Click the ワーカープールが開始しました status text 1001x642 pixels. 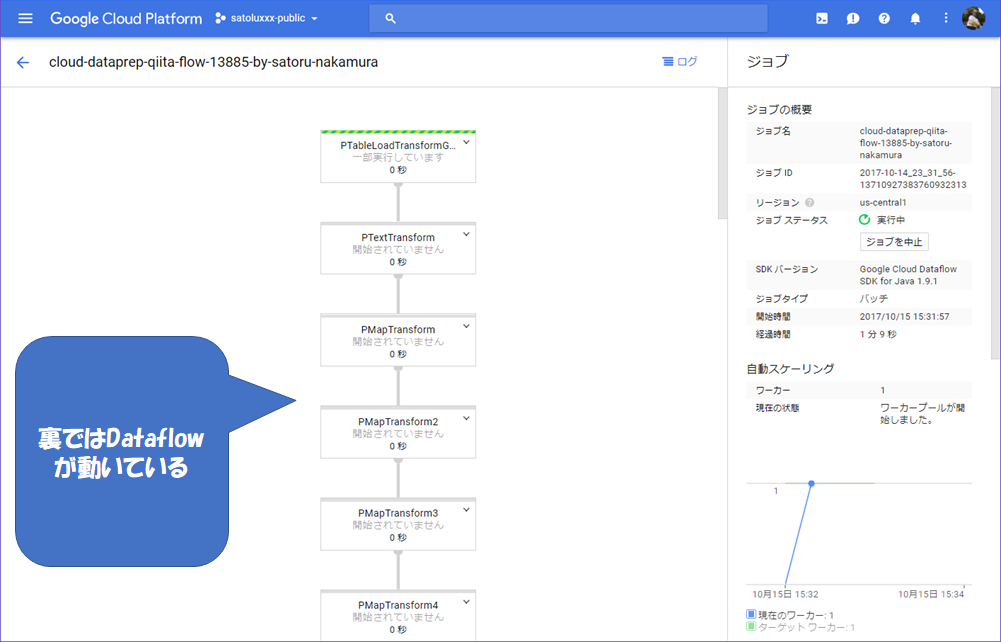pyautogui.click(x=922, y=414)
